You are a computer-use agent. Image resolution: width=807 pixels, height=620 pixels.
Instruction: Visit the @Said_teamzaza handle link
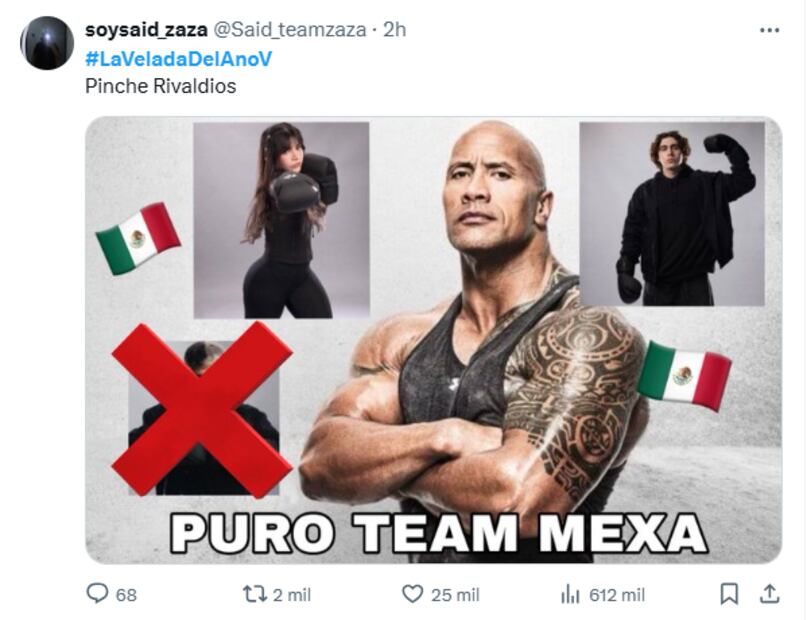coord(289,30)
